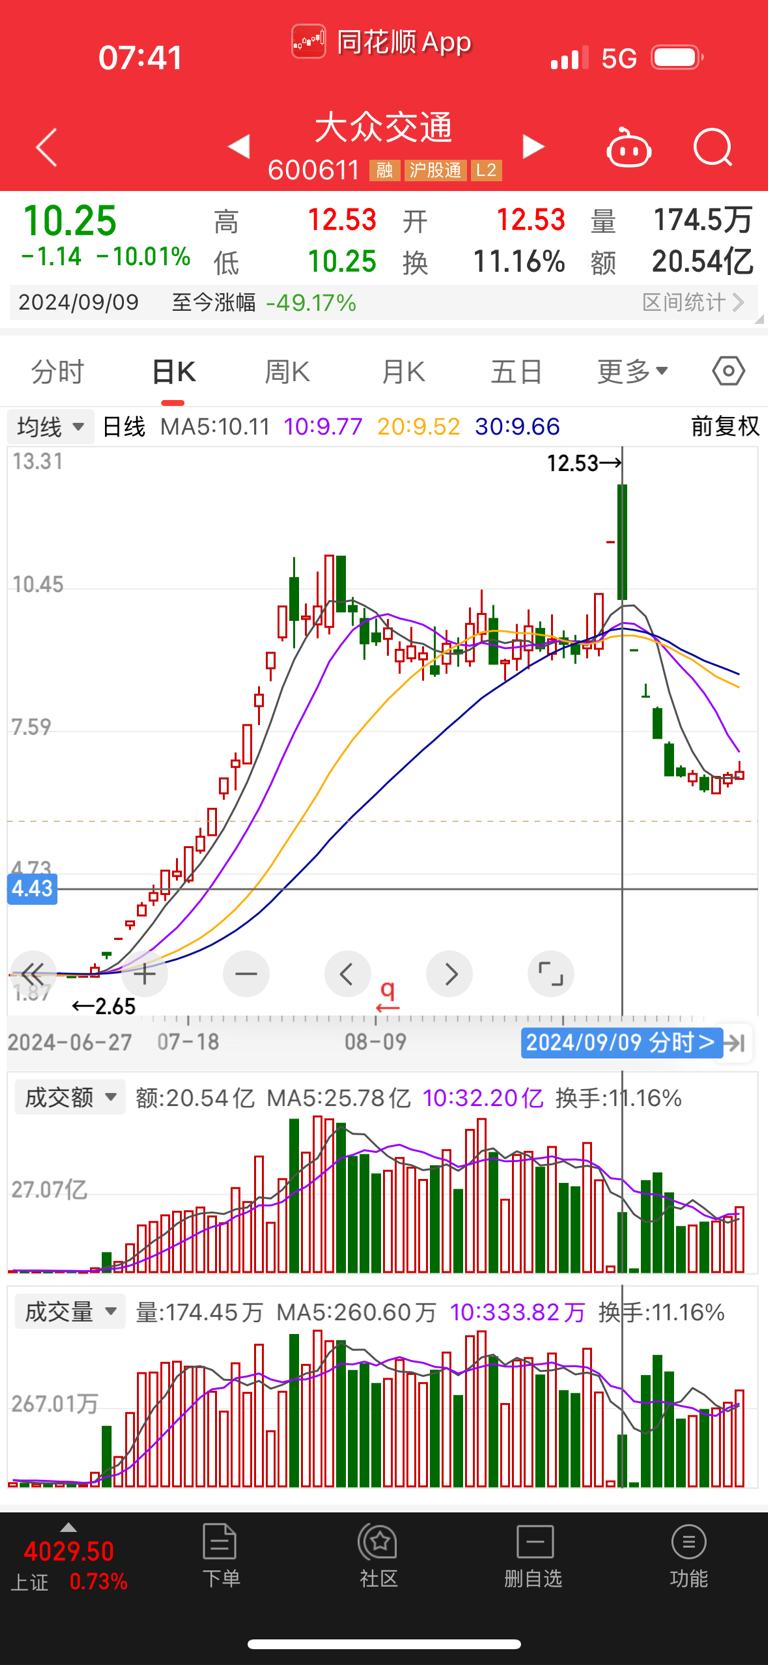Screen dimensions: 769x1665
Task: Tap the 日线 period label
Action: point(124,427)
